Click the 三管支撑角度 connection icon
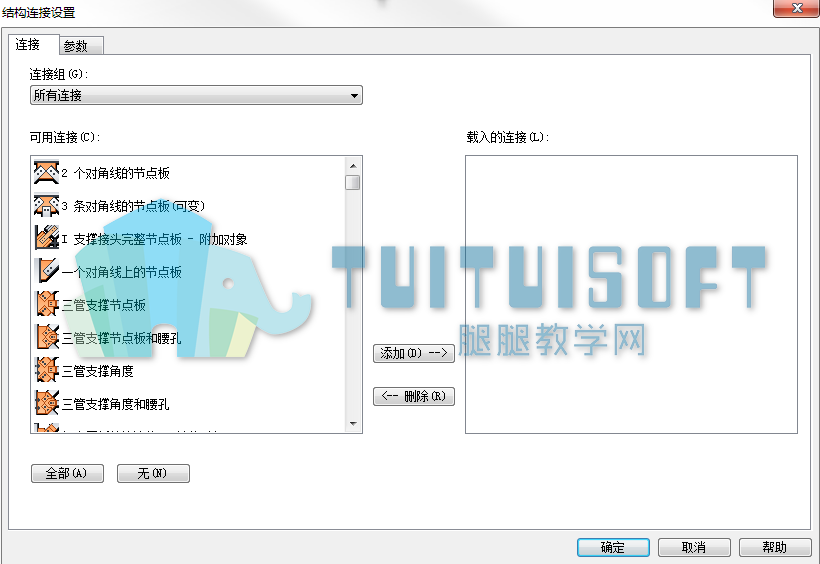The width and height of the screenshot is (820, 564). [x=47, y=370]
